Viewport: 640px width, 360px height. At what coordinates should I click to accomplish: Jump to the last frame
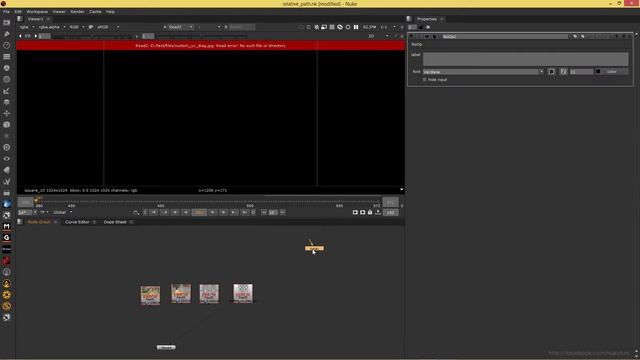pyautogui.click(x=244, y=212)
